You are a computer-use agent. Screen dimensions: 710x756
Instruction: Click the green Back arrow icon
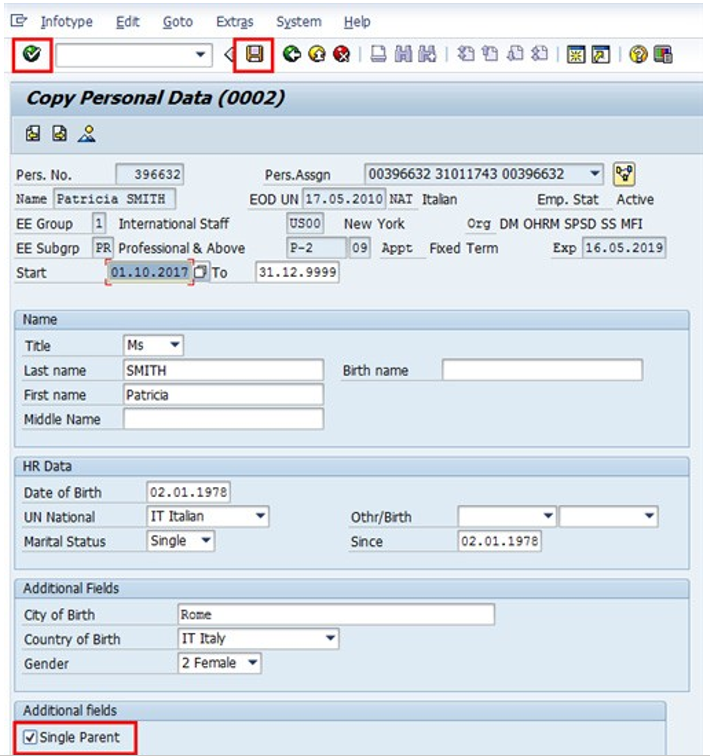coord(292,54)
